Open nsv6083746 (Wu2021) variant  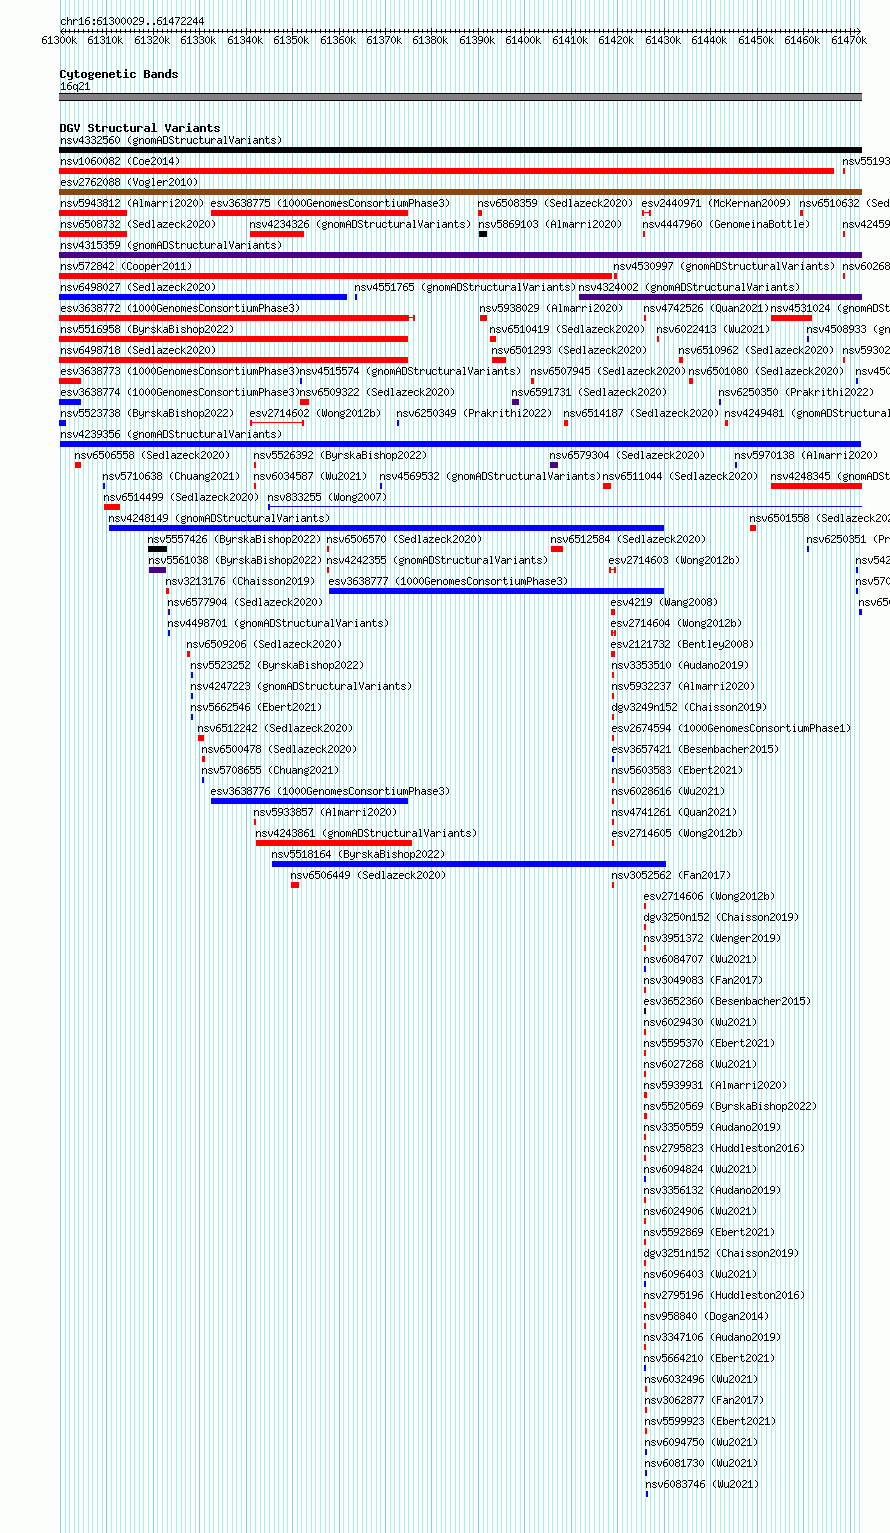700,1484
